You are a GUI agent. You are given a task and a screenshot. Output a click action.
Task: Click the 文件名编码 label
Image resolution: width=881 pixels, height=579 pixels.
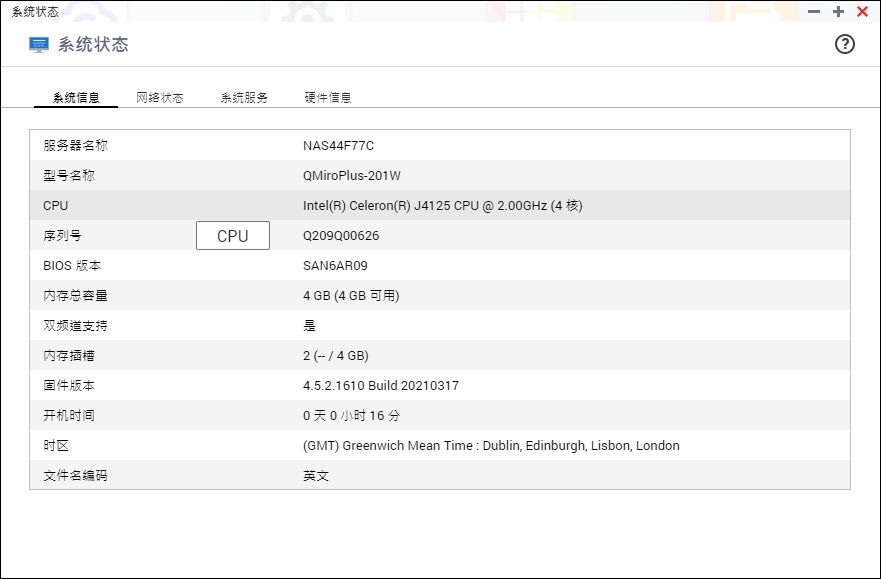click(x=75, y=476)
